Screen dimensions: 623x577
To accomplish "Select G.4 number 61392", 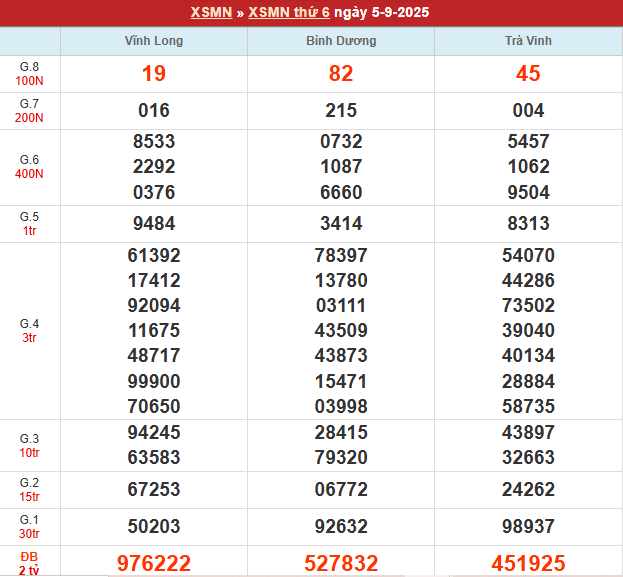I will (x=154, y=256).
